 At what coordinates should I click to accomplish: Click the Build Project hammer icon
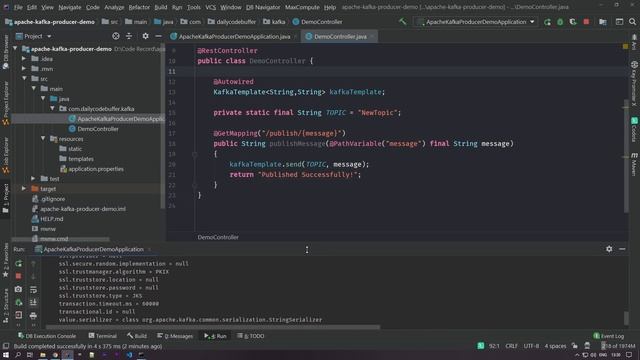pos(402,22)
